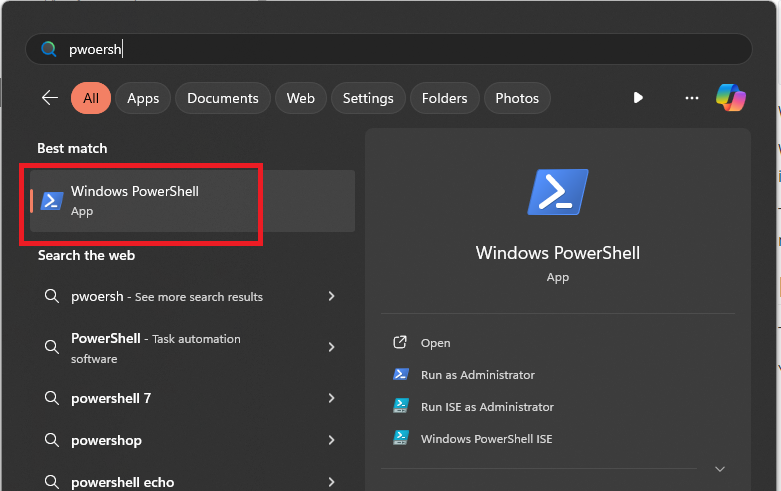Open the Copilot icon
The image size is (781, 491).
(731, 97)
